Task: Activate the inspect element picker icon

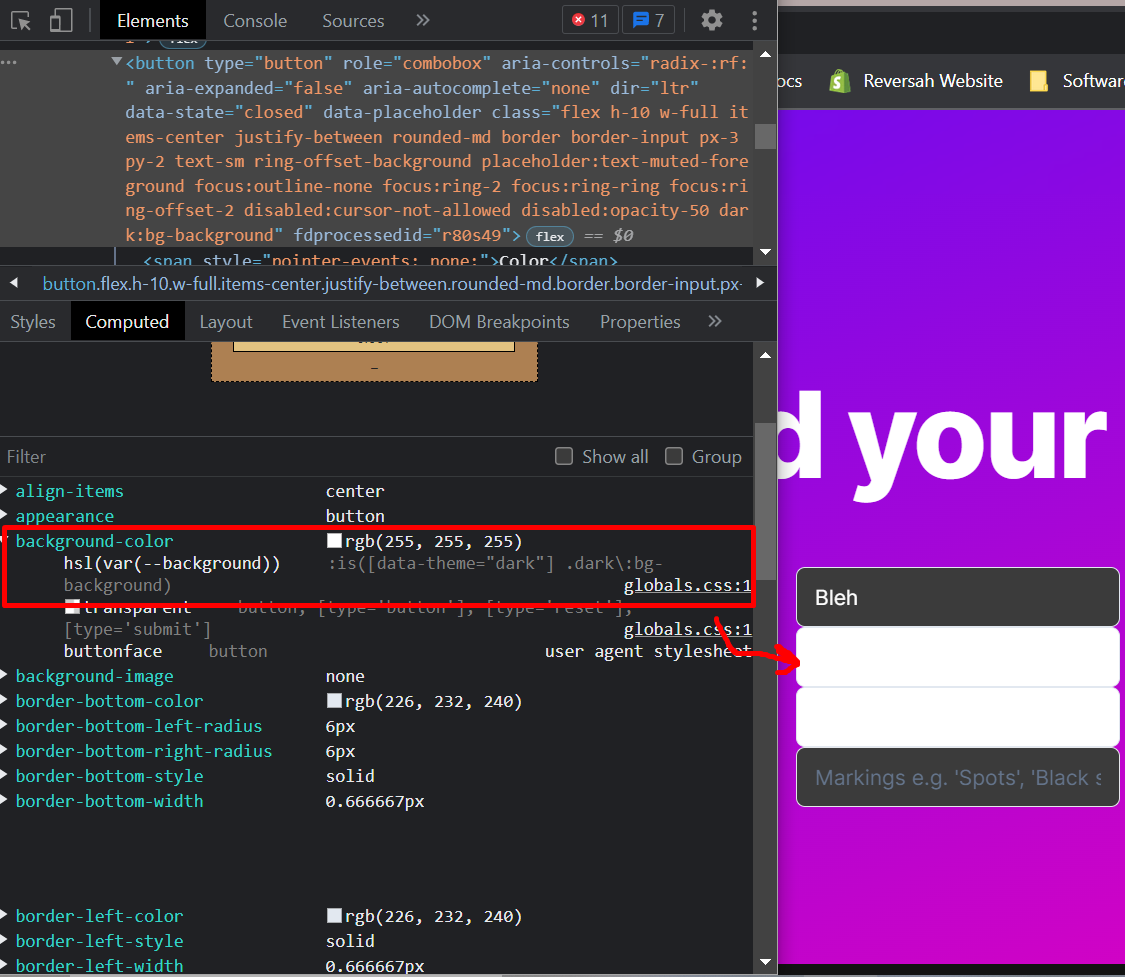Action: [x=22, y=20]
